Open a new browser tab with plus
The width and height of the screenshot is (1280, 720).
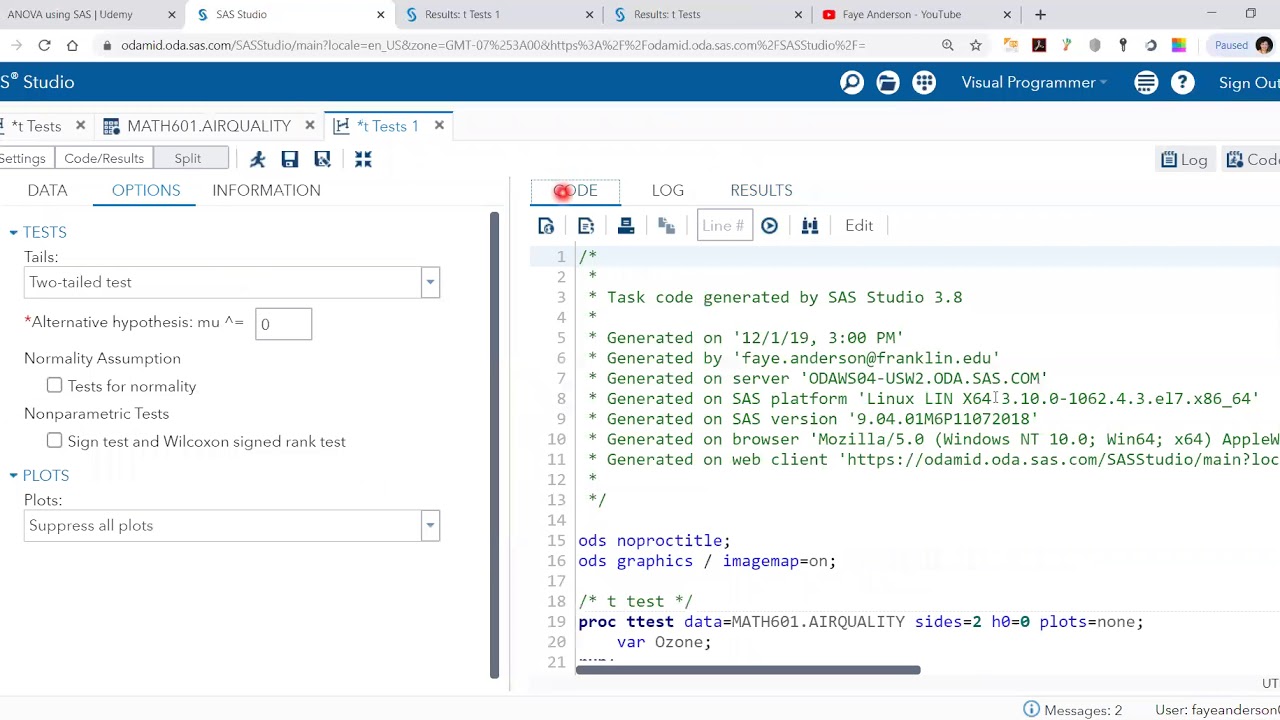click(1040, 15)
